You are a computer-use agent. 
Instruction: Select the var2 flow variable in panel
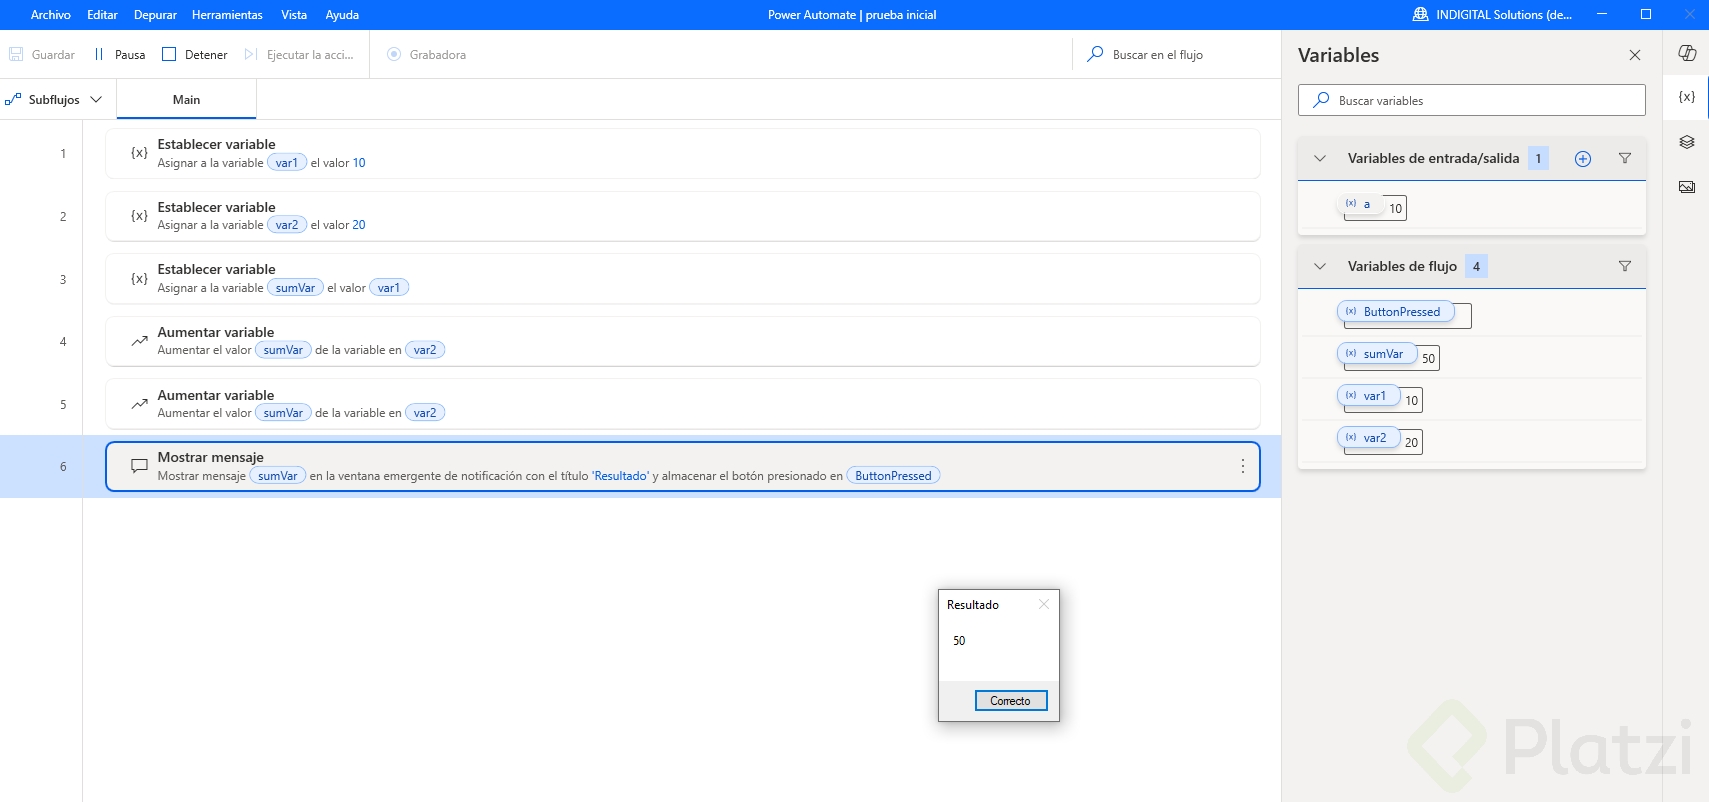(x=1367, y=438)
